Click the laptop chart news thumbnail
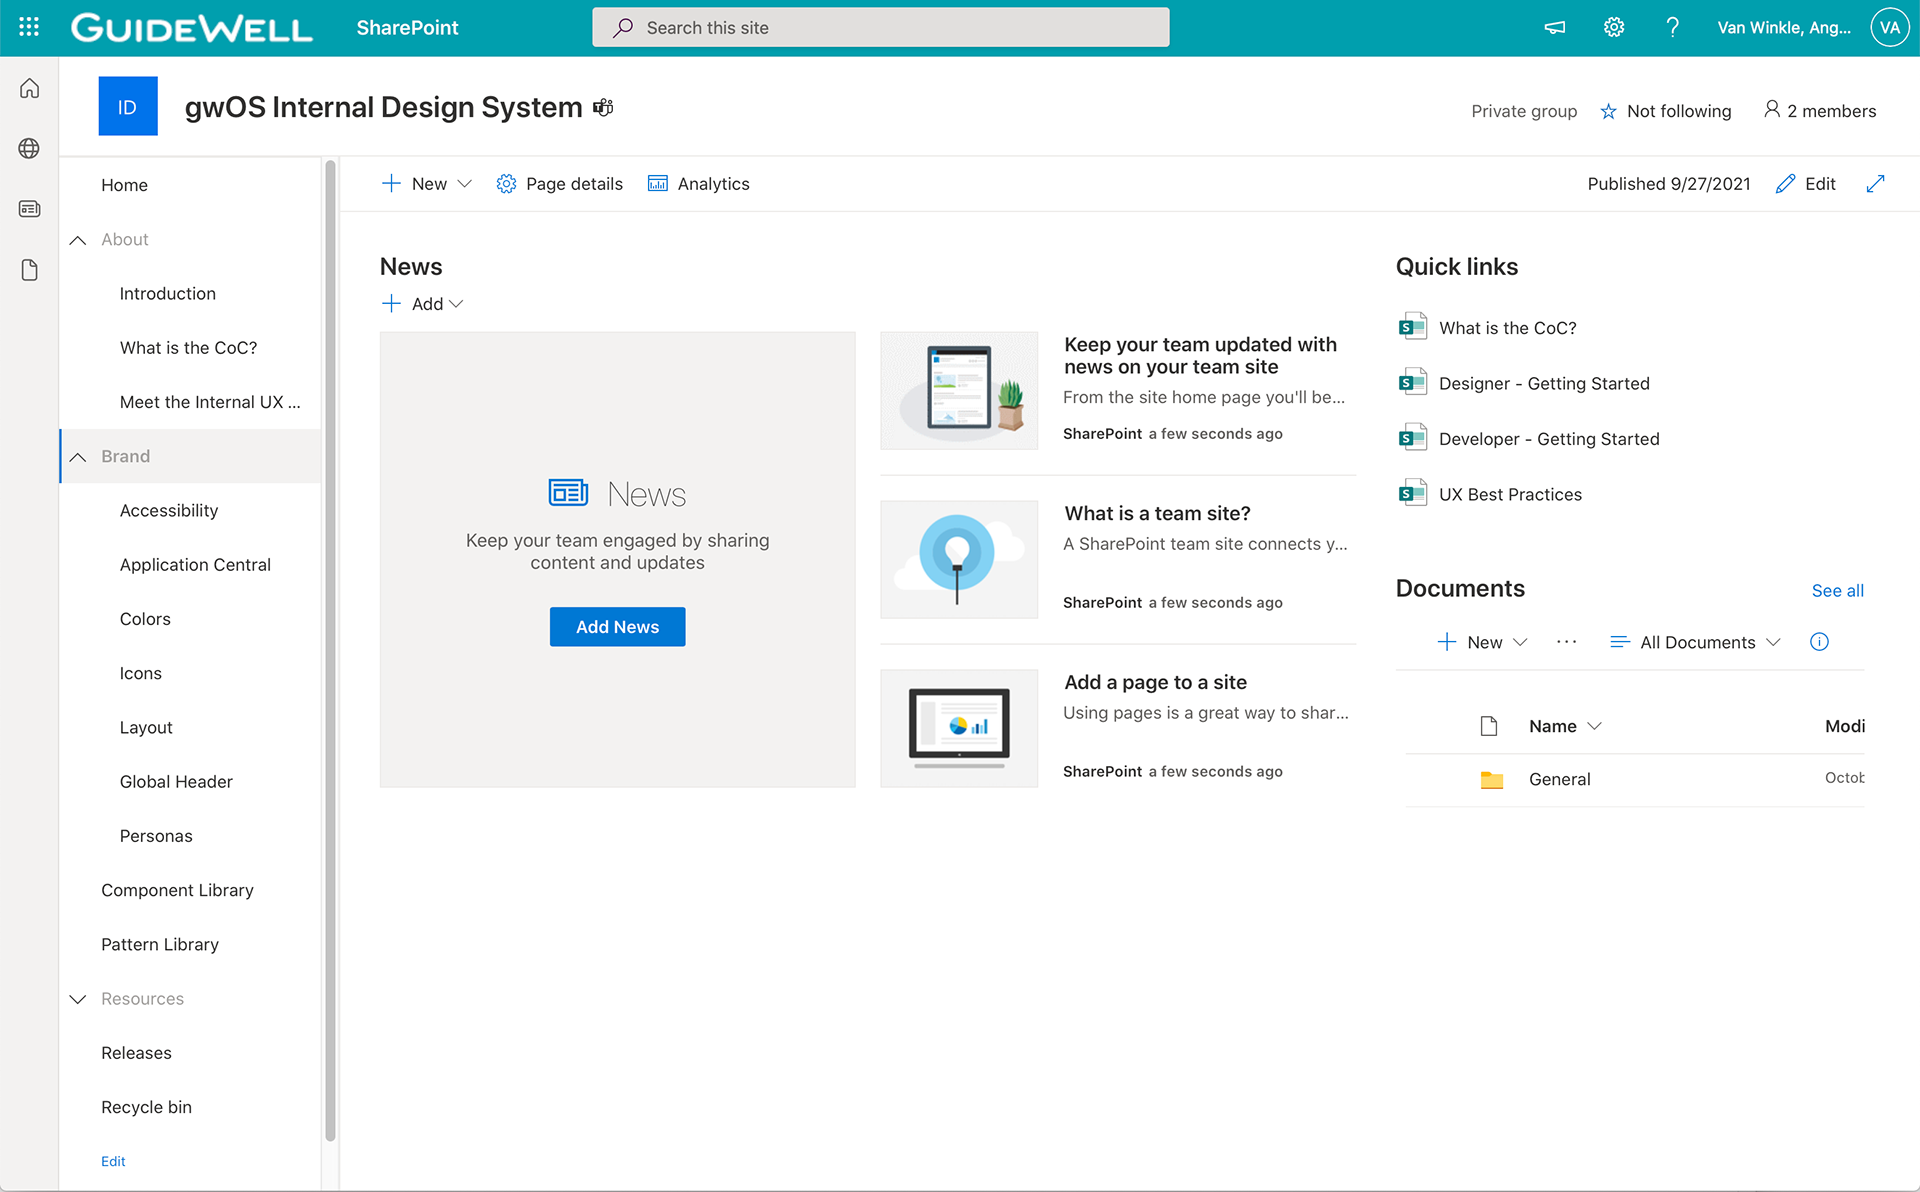 point(959,729)
